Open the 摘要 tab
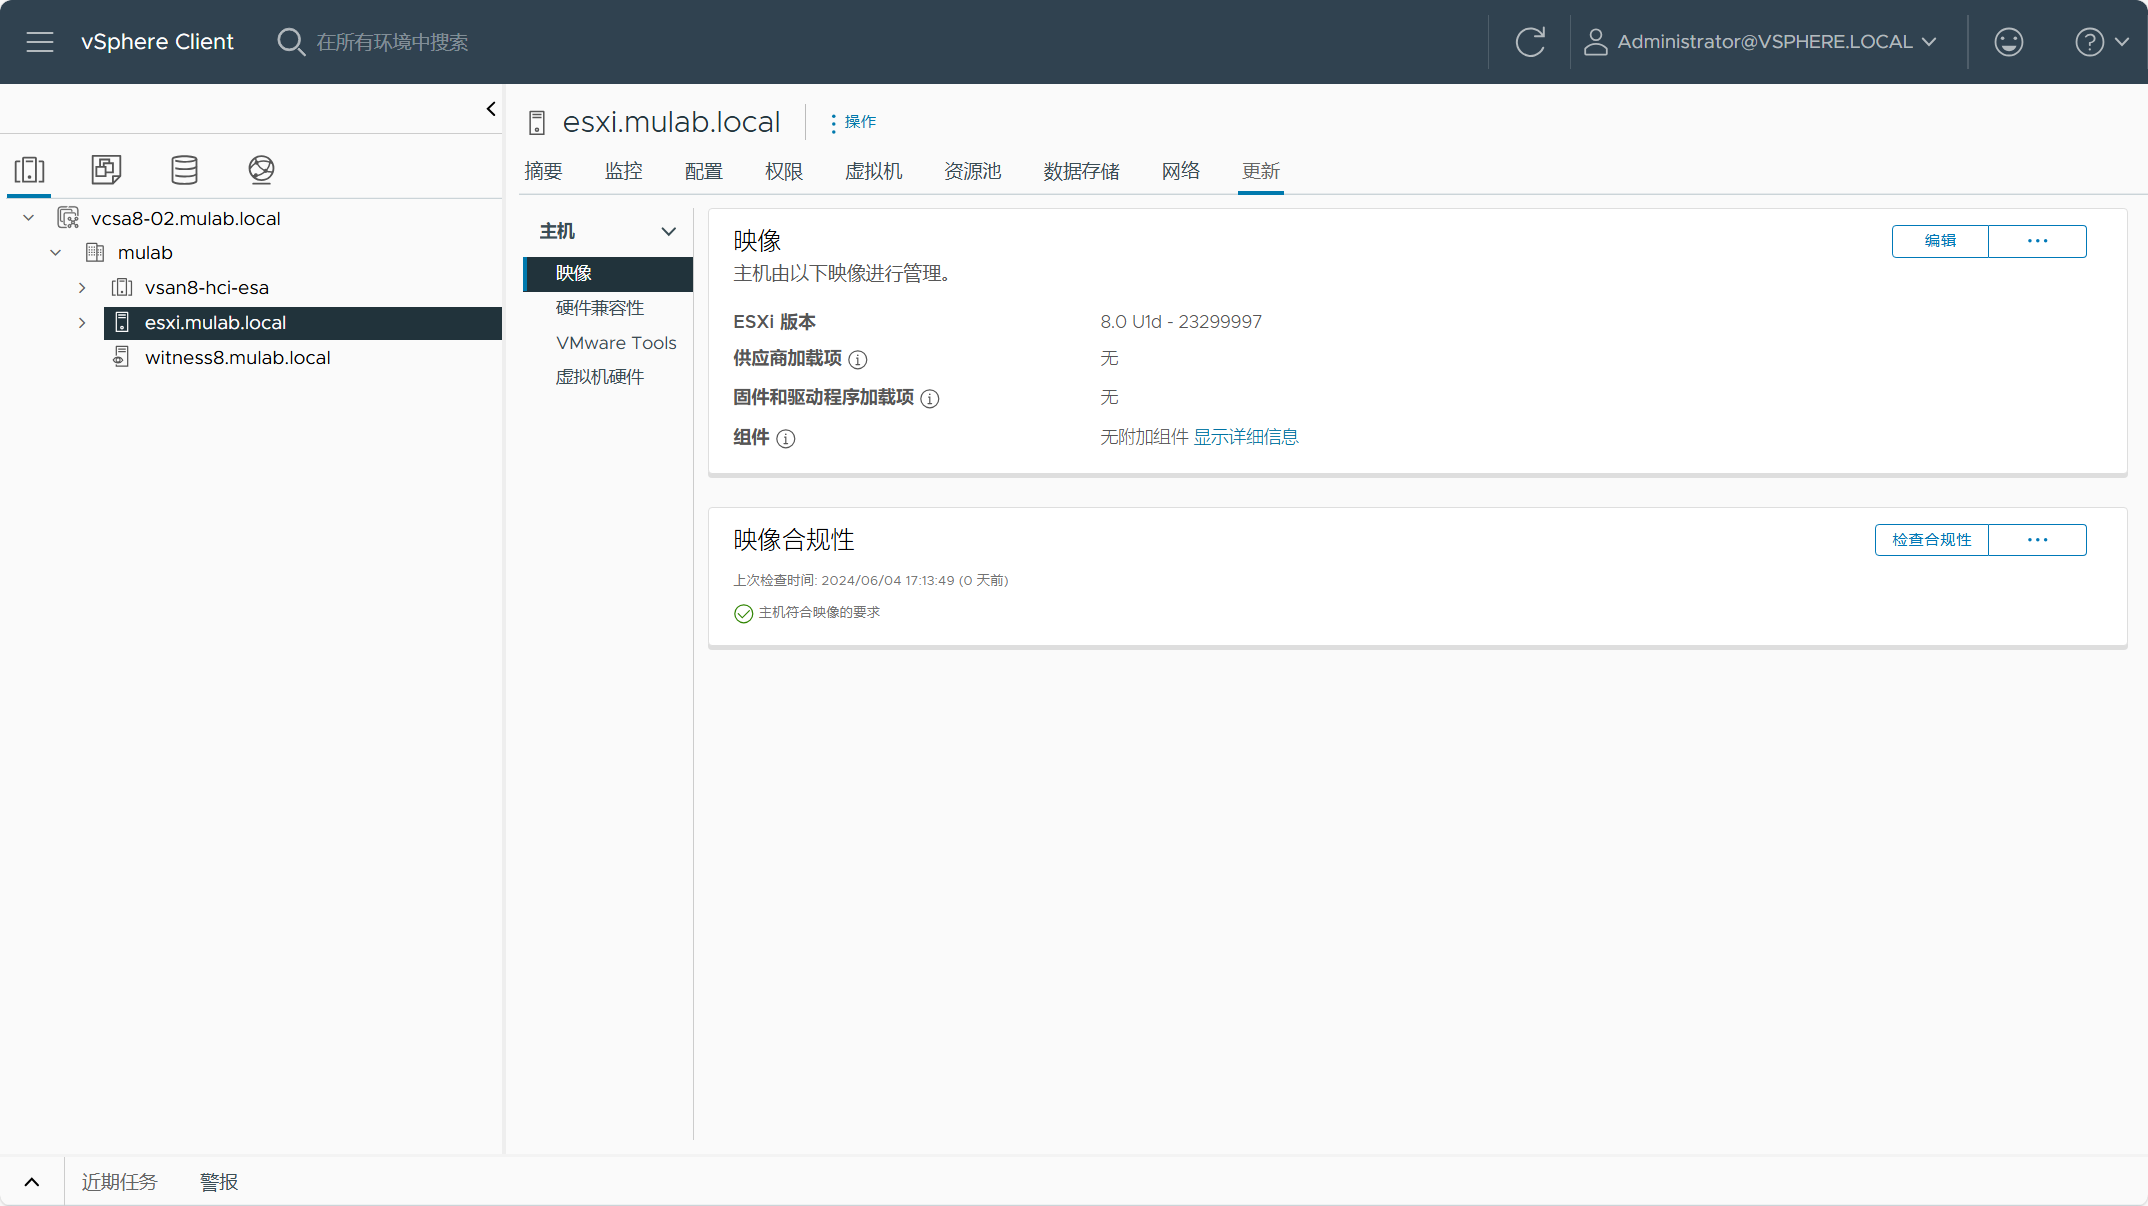 point(544,171)
